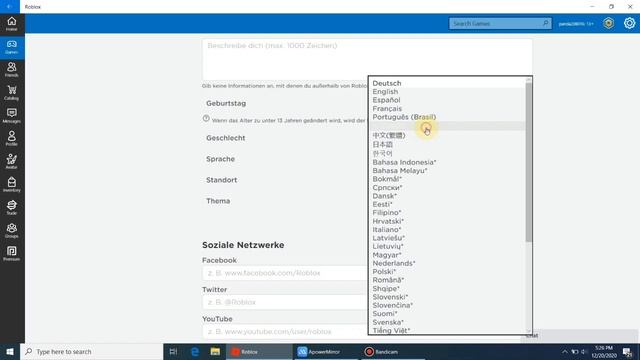This screenshot has height=360, width=640.
Task: Click the Robux hexagon icon
Action: [609, 23]
